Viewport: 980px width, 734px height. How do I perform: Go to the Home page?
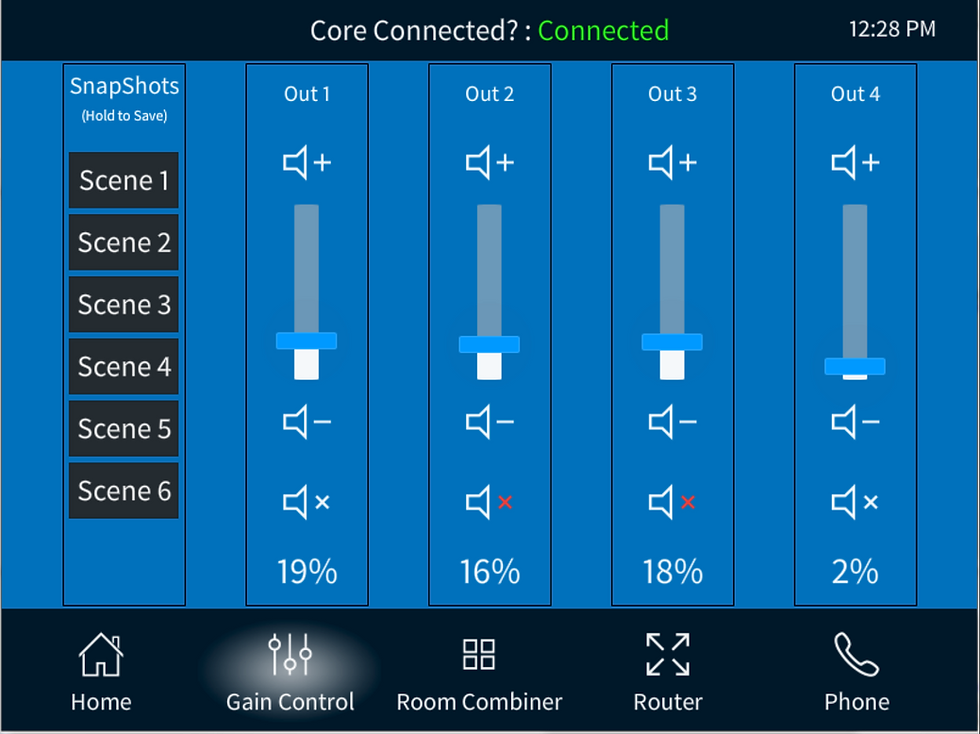coord(101,672)
